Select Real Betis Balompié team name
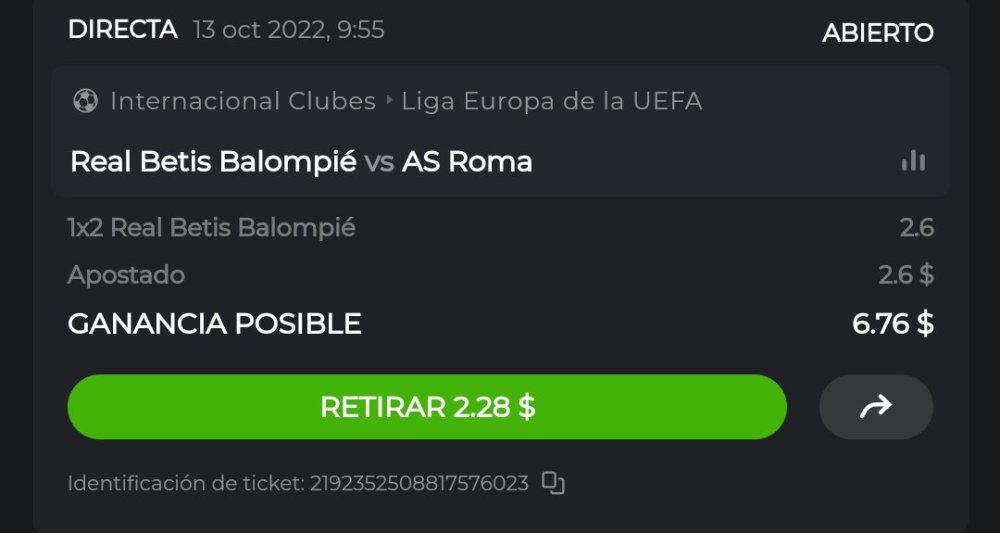 point(213,161)
